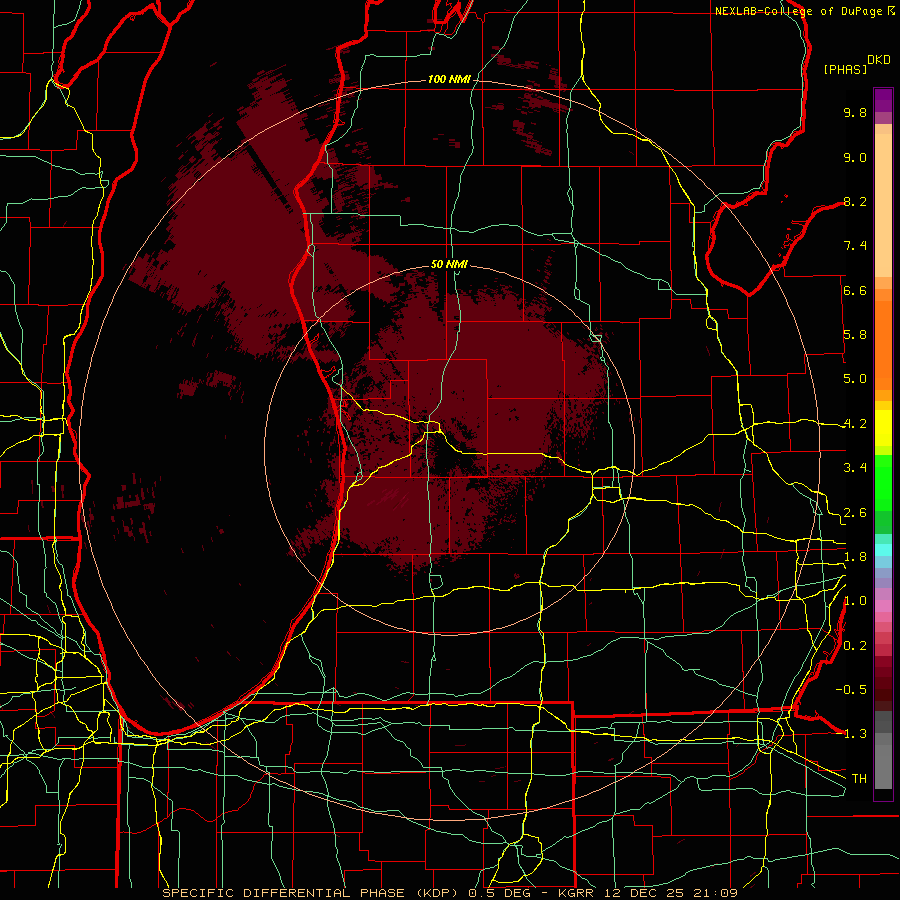Click the 6.6 scale value
This screenshot has height=900, width=900.
pos(855,290)
